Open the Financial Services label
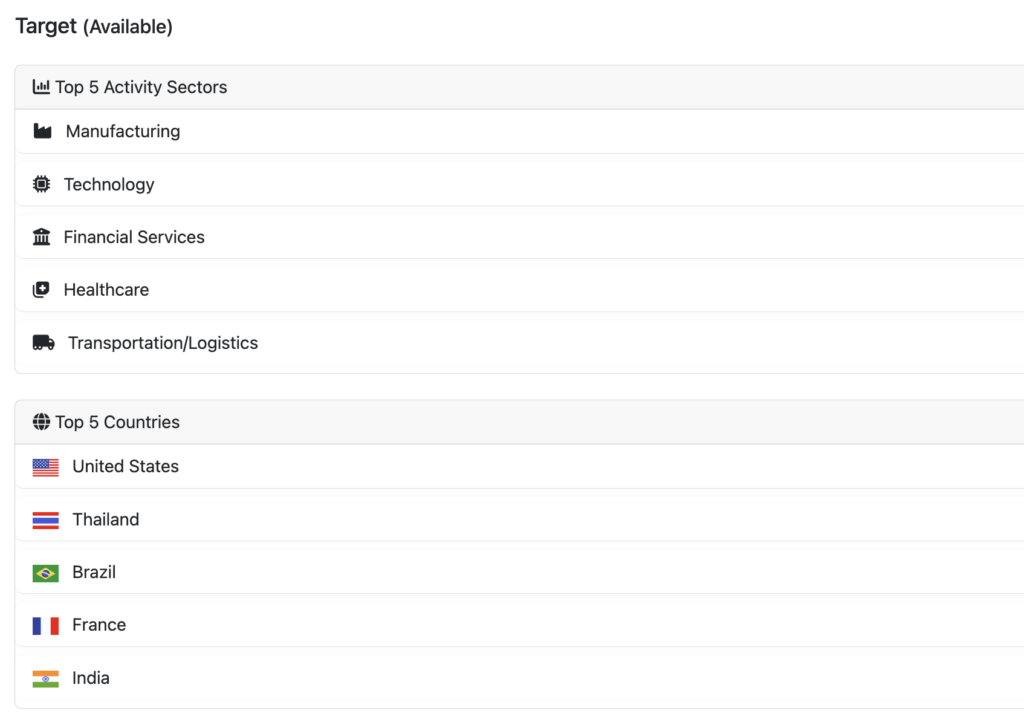 tap(134, 237)
